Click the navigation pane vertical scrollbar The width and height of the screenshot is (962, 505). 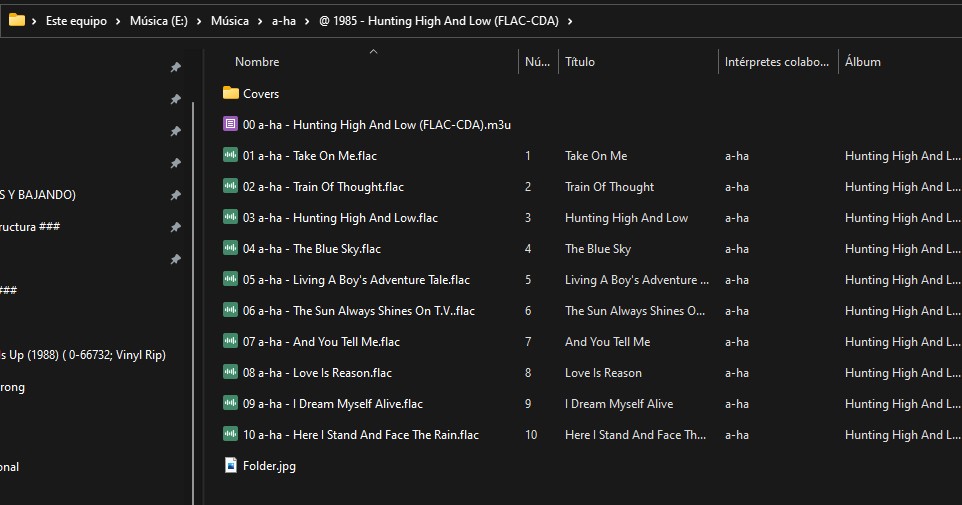point(193,303)
